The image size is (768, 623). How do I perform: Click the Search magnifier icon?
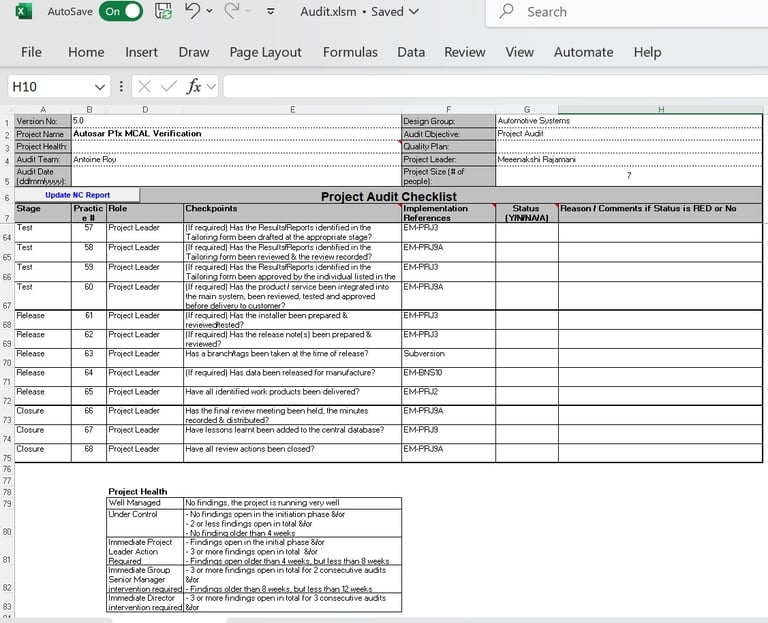point(506,11)
